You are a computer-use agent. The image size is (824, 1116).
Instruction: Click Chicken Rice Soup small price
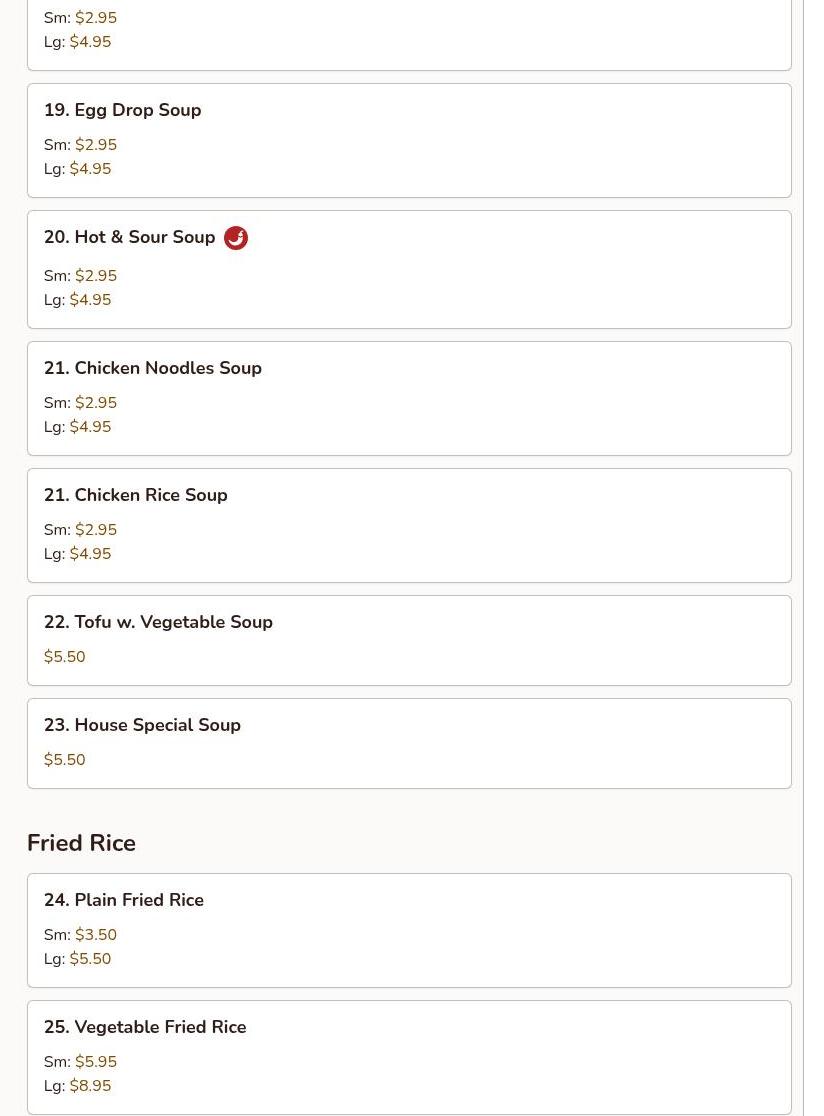[x=96, y=530]
